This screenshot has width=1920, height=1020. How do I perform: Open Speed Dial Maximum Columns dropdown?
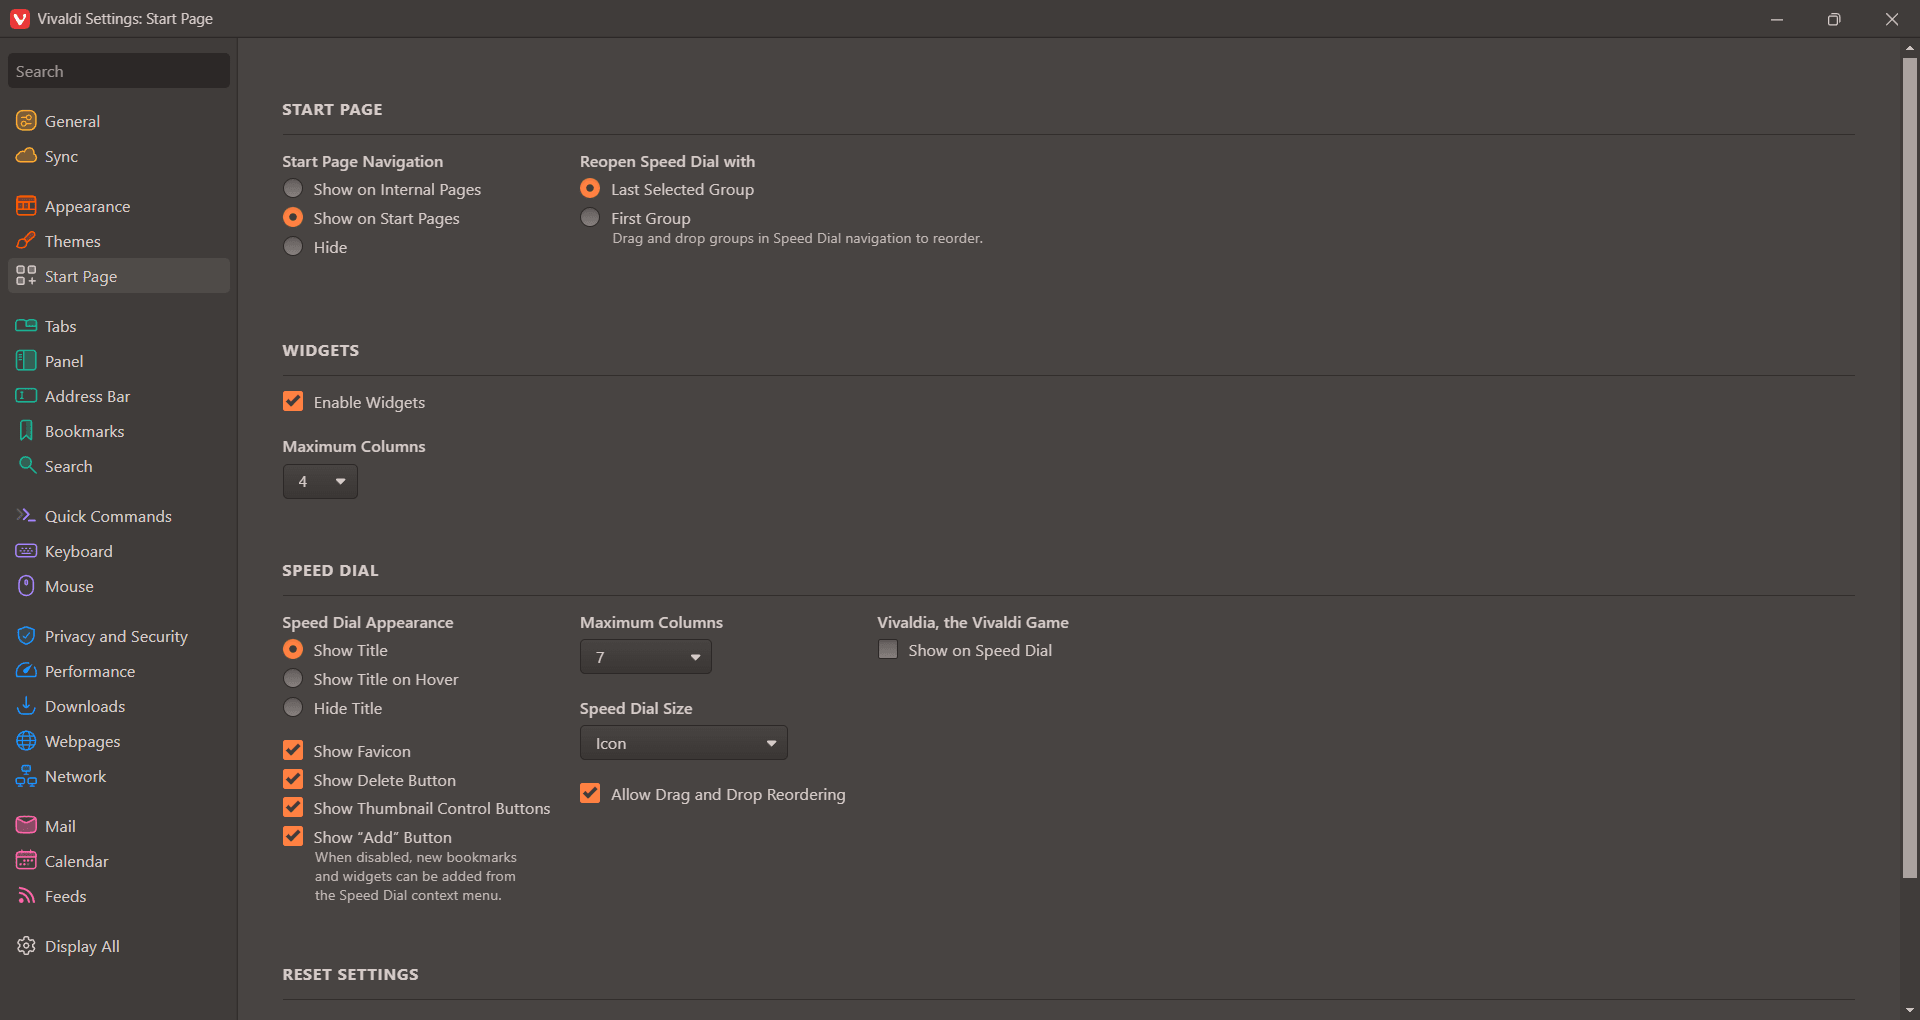(646, 657)
